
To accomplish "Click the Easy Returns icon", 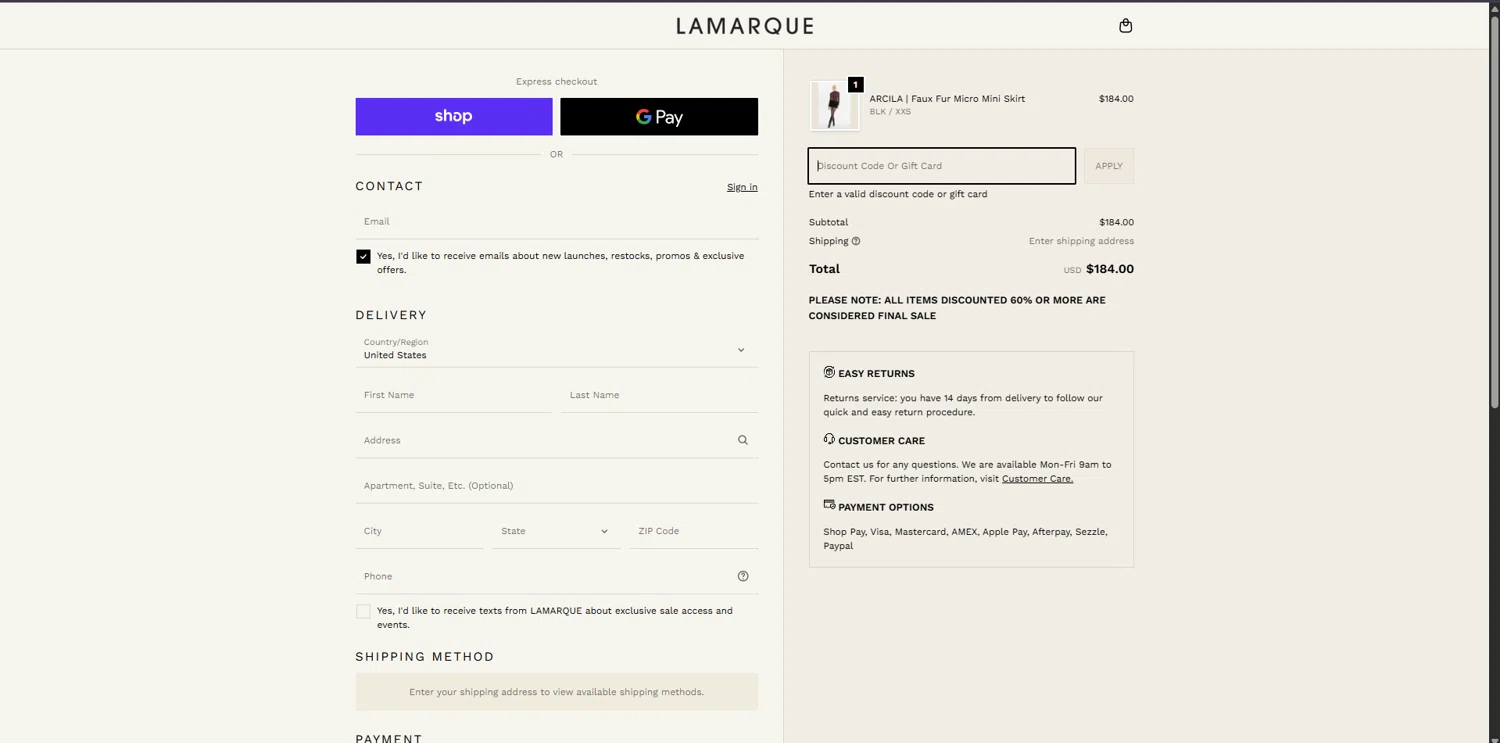I will (829, 372).
